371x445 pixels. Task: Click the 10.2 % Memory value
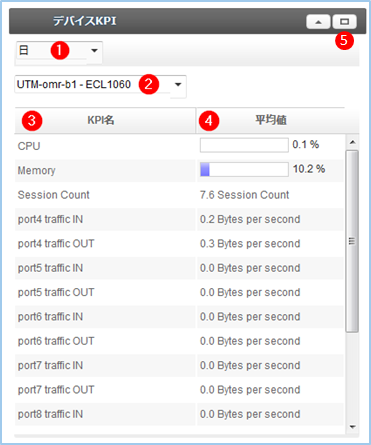pos(309,169)
